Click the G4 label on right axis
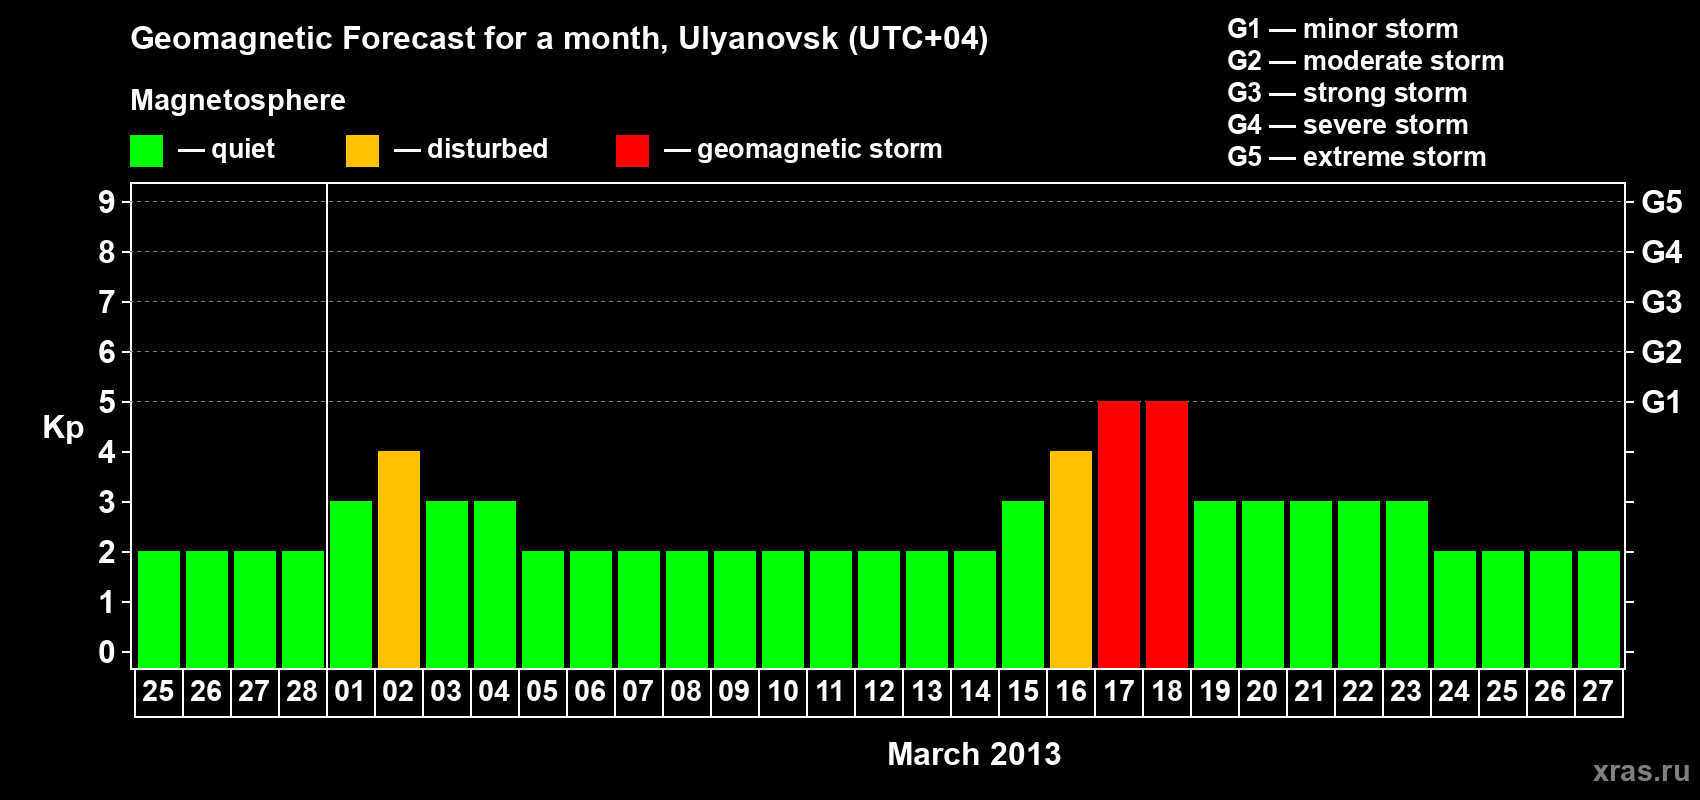The width and height of the screenshot is (1700, 800). [x=1662, y=252]
